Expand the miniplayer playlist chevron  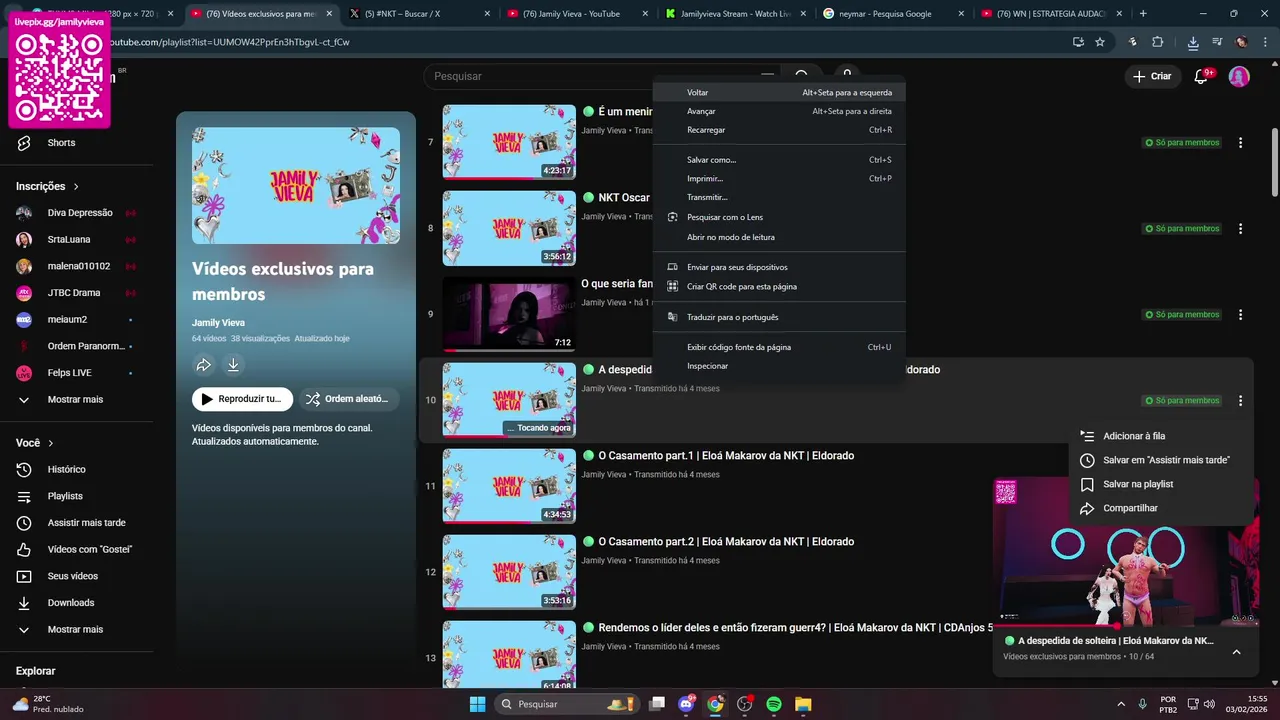pos(1236,652)
